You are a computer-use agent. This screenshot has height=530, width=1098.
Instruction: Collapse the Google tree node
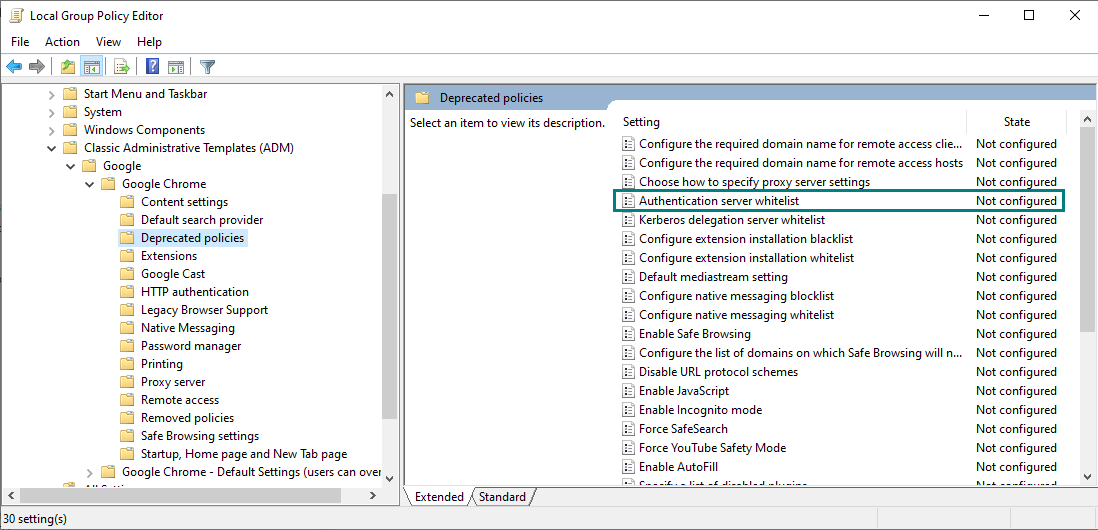pos(70,166)
